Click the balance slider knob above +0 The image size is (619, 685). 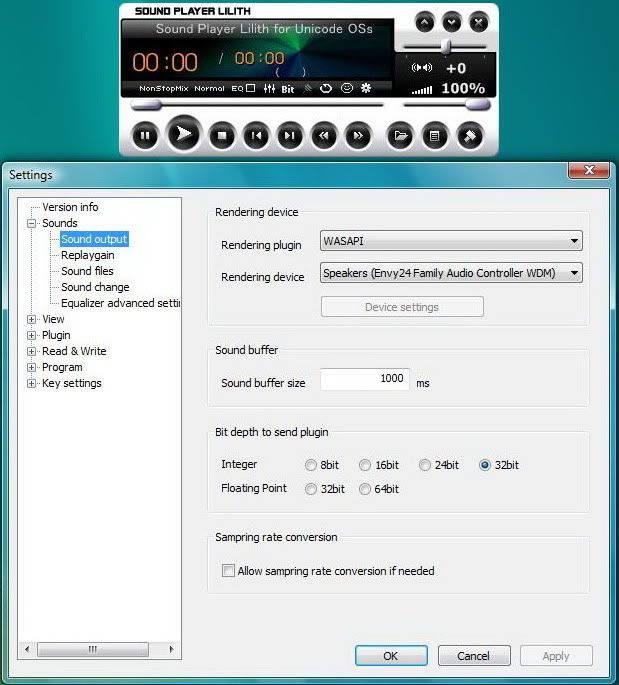446,46
